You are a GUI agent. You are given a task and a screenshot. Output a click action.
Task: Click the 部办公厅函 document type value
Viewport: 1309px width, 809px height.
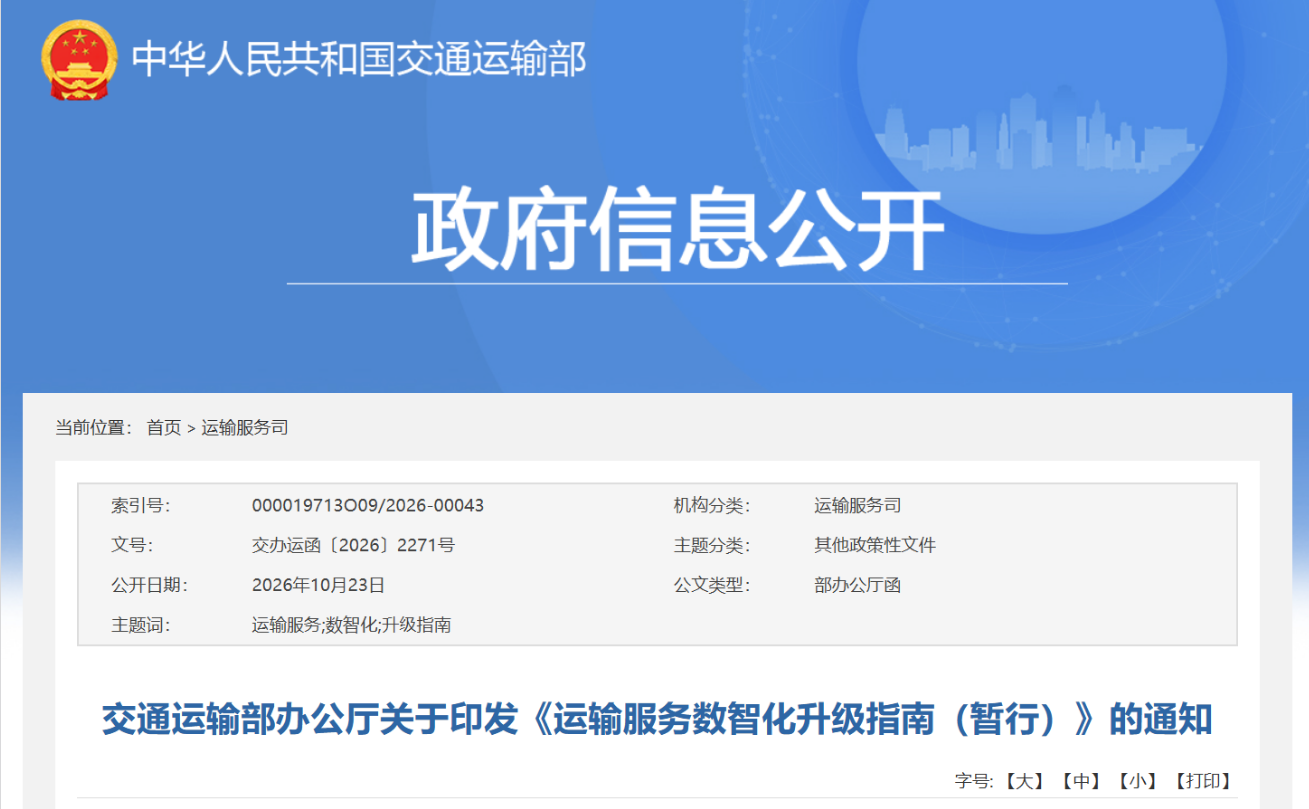click(x=858, y=586)
